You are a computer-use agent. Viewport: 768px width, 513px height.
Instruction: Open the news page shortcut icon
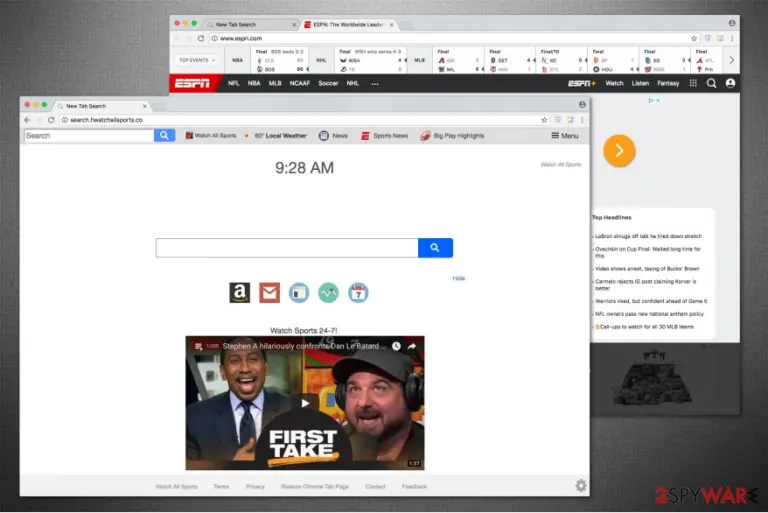pos(299,293)
